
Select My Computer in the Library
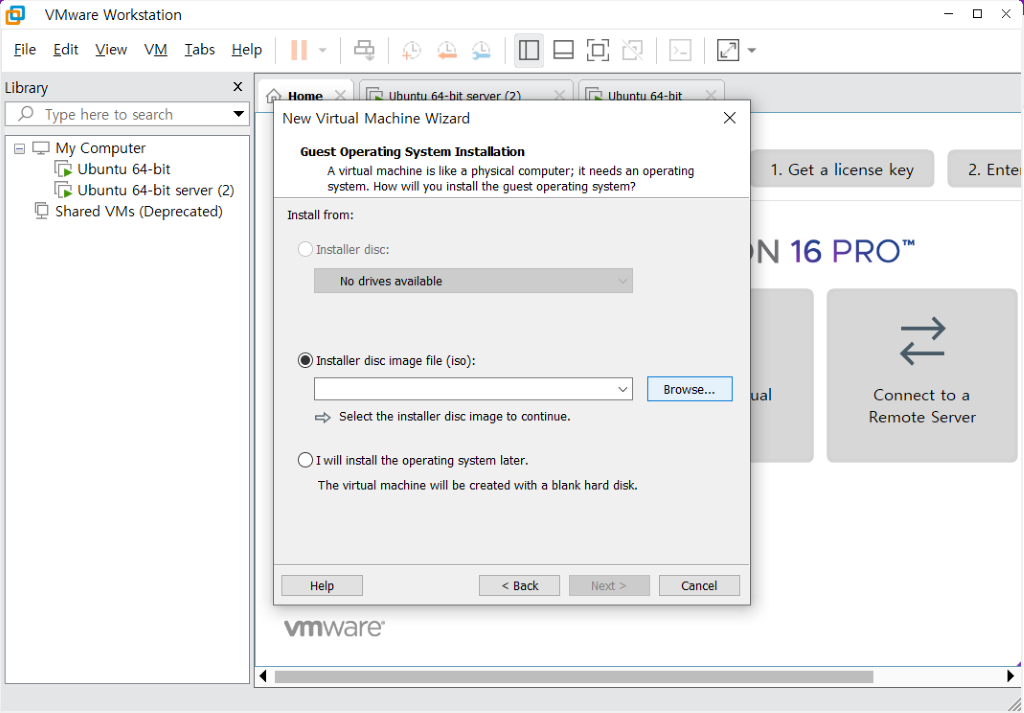(101, 148)
